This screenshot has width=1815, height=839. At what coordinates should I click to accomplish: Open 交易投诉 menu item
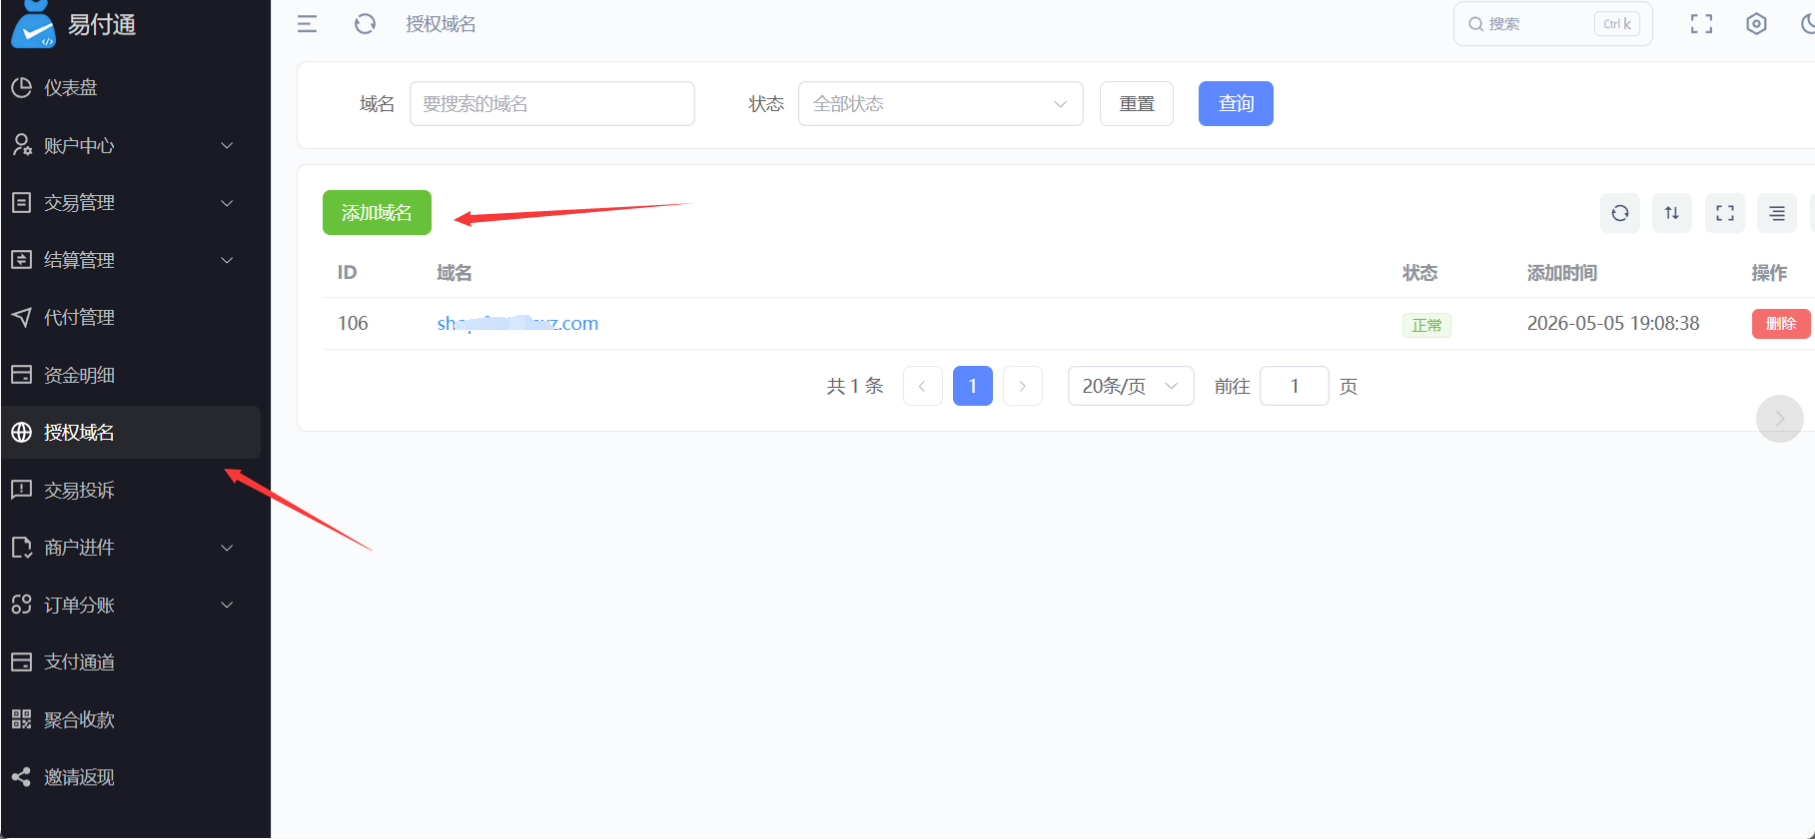click(x=131, y=490)
